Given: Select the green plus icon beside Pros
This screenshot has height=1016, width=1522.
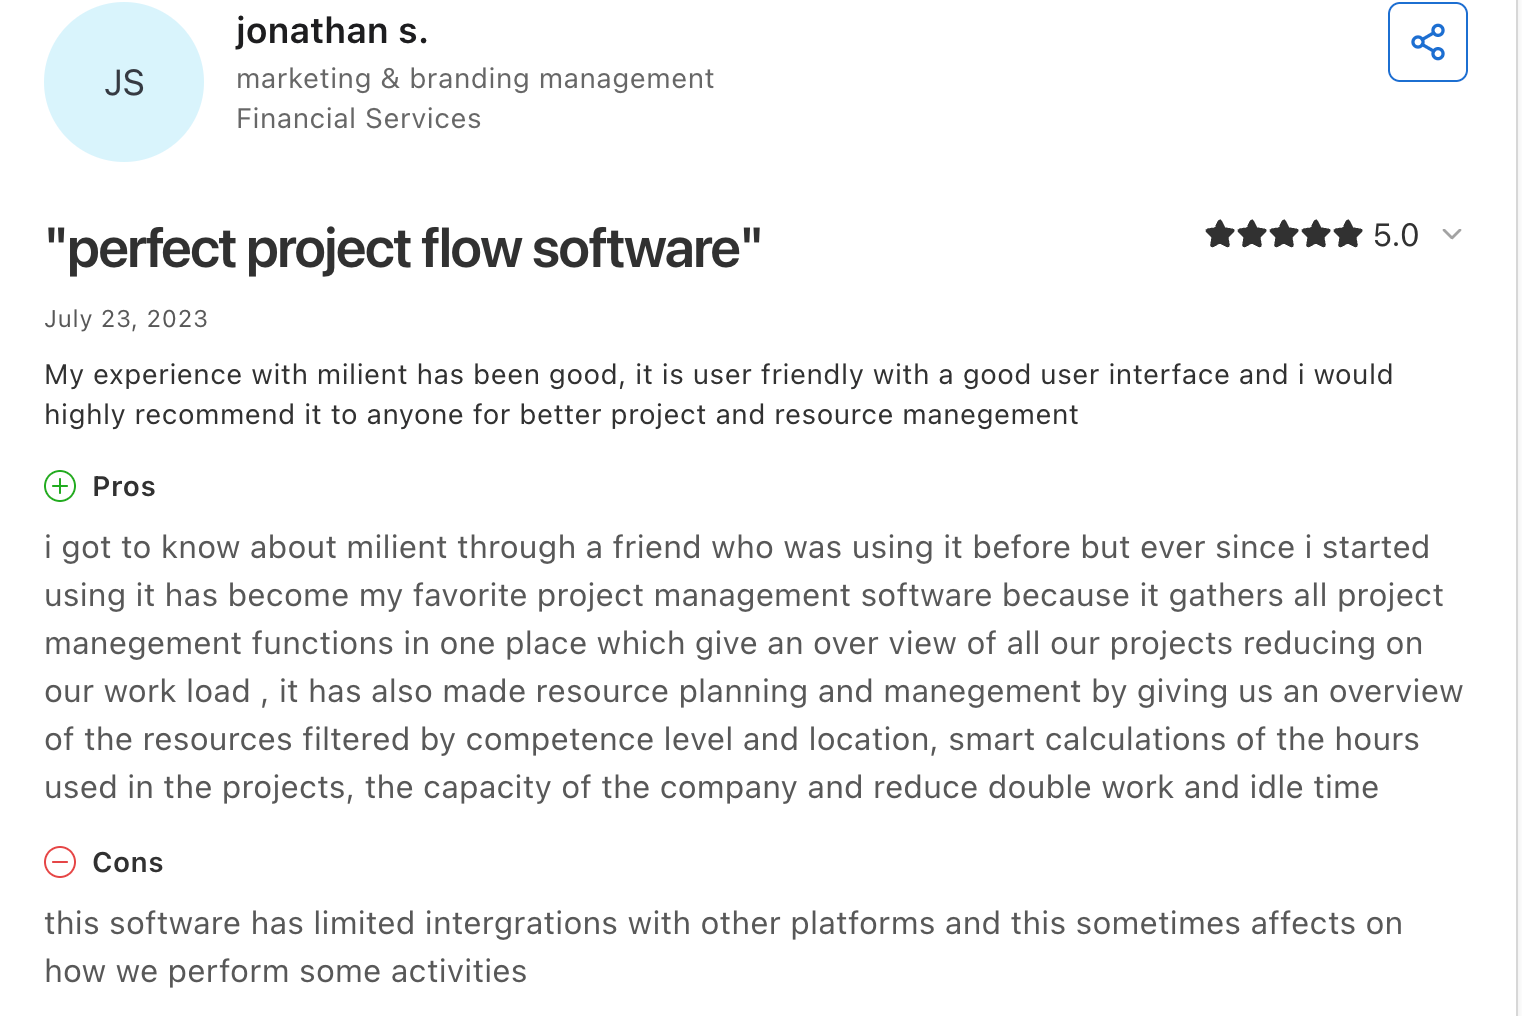Looking at the screenshot, I should (60, 486).
